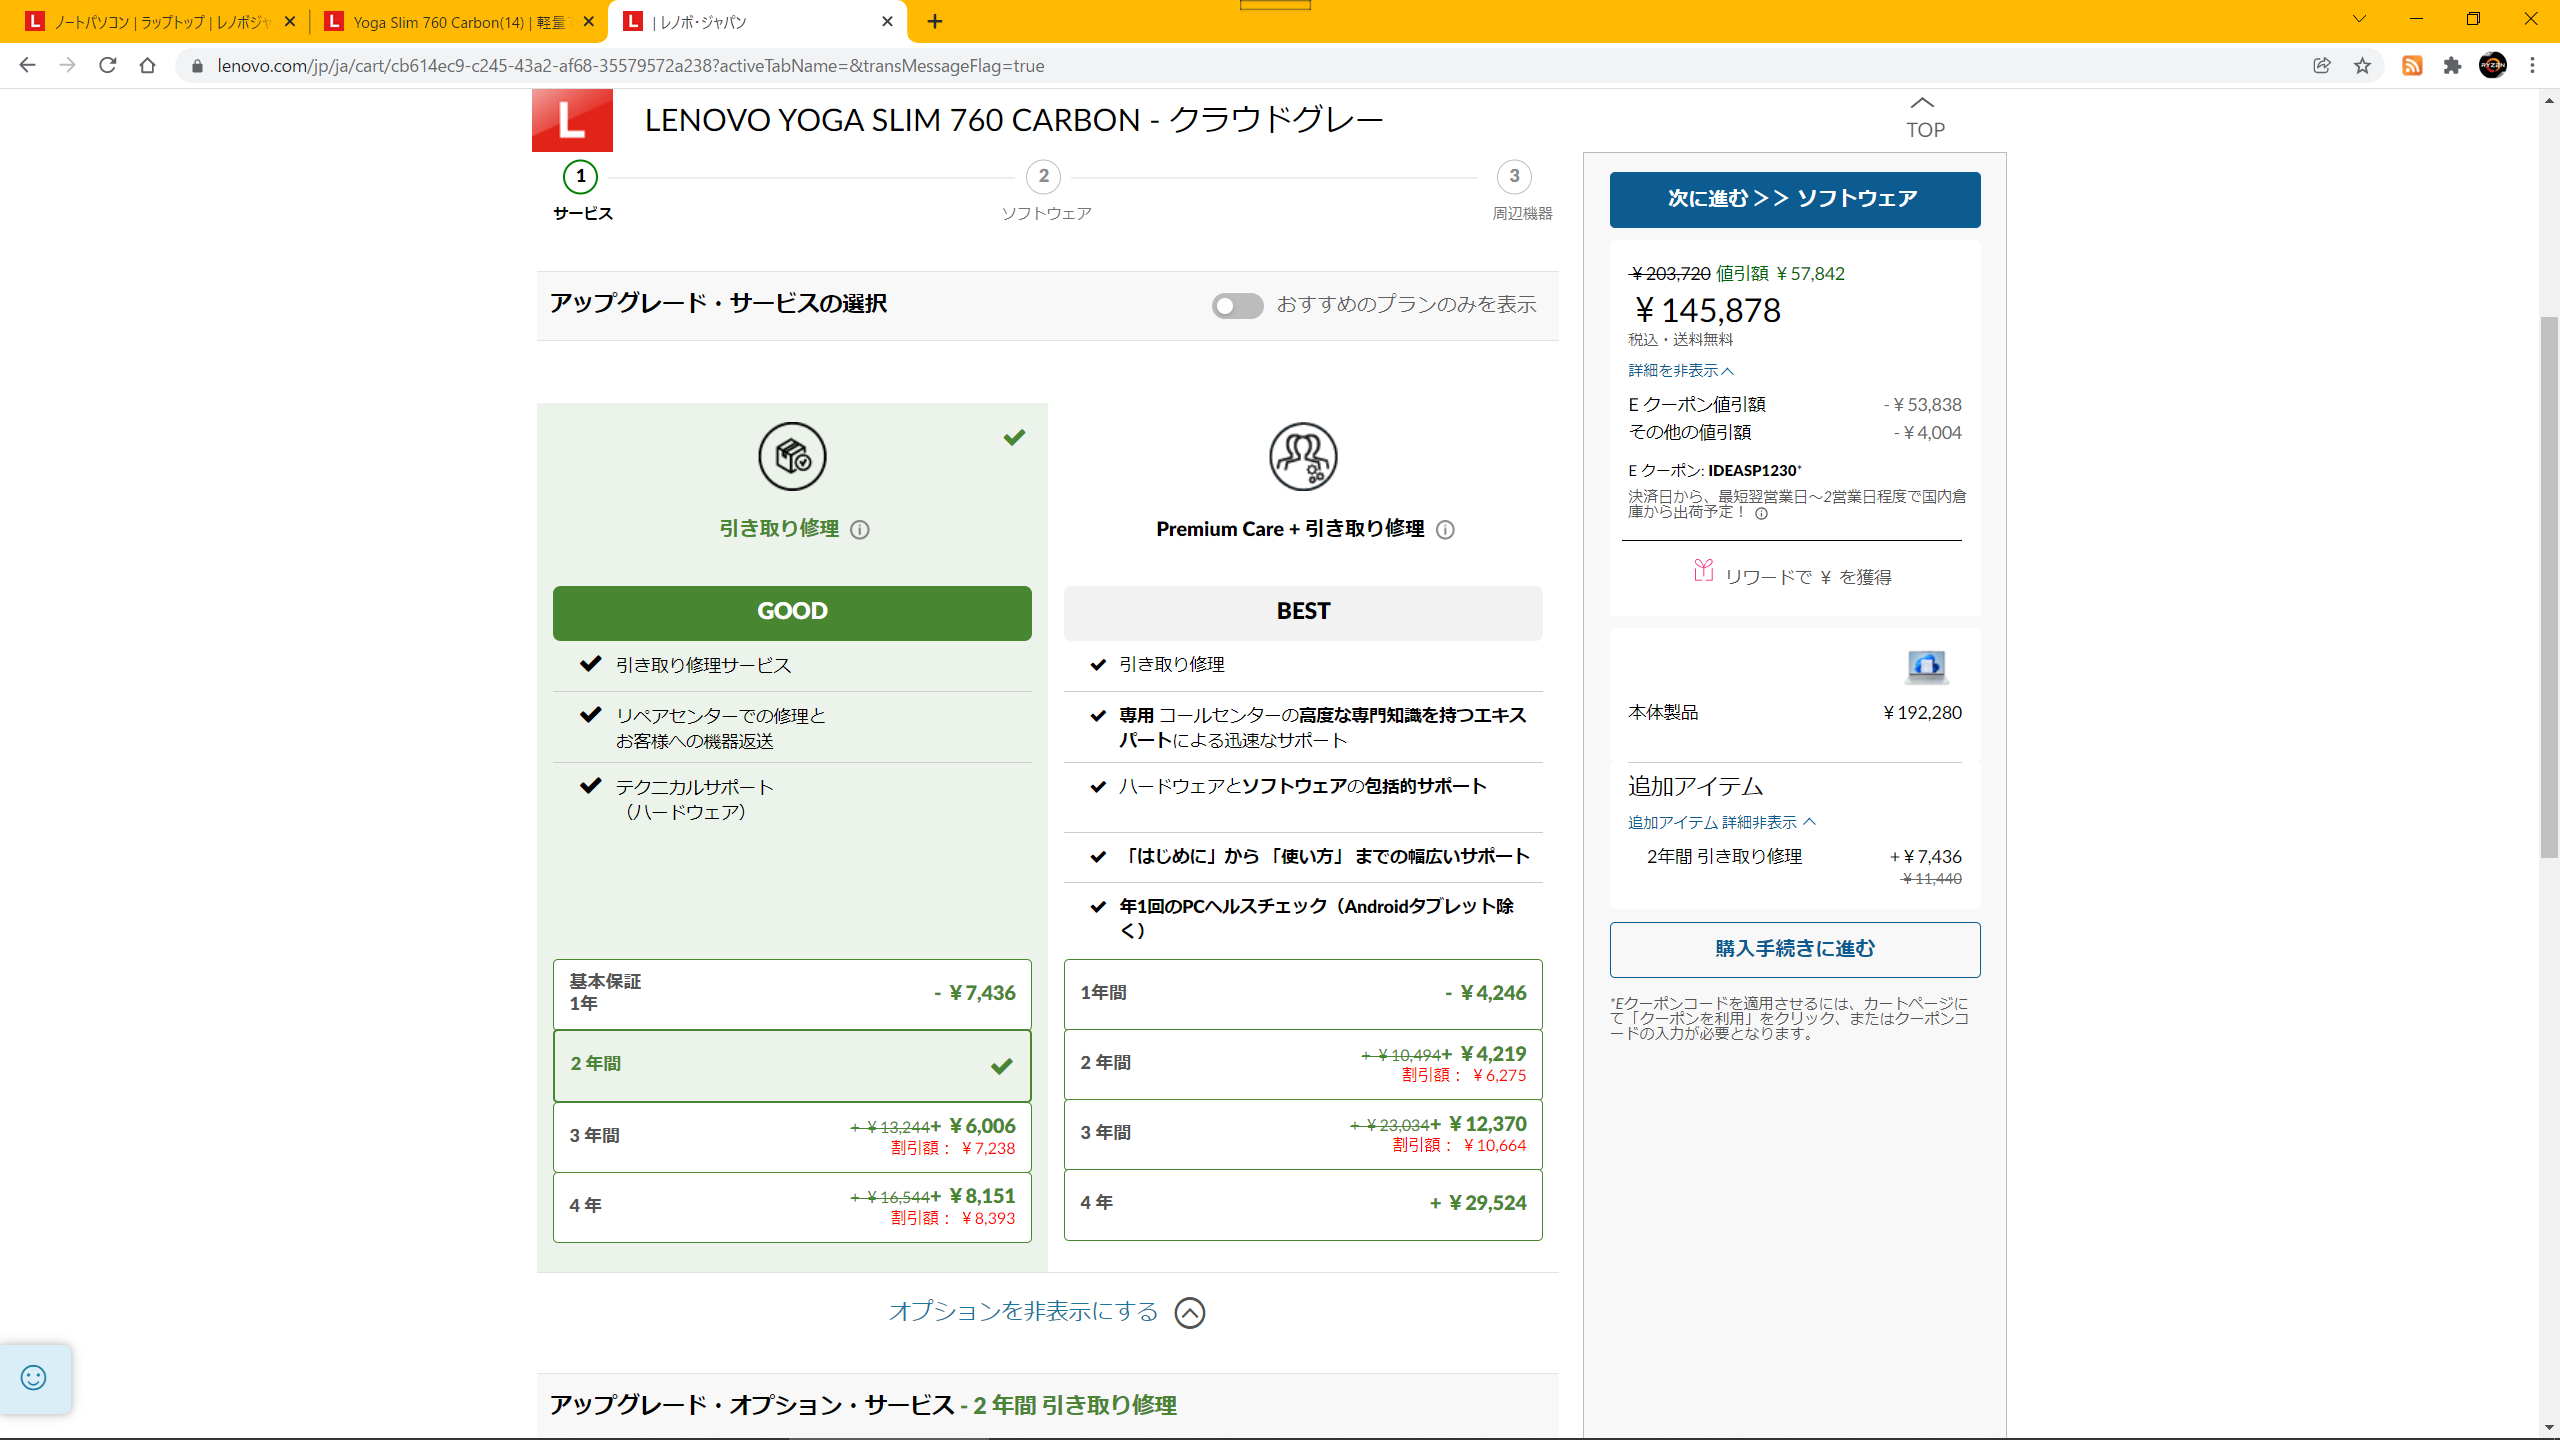Select 基本保証 1年 option

(x=792, y=994)
